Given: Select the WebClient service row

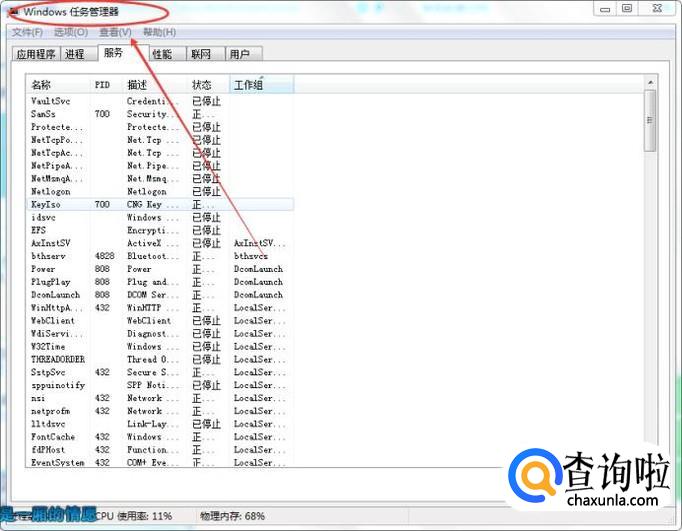Looking at the screenshot, I should pyautogui.click(x=160, y=321).
